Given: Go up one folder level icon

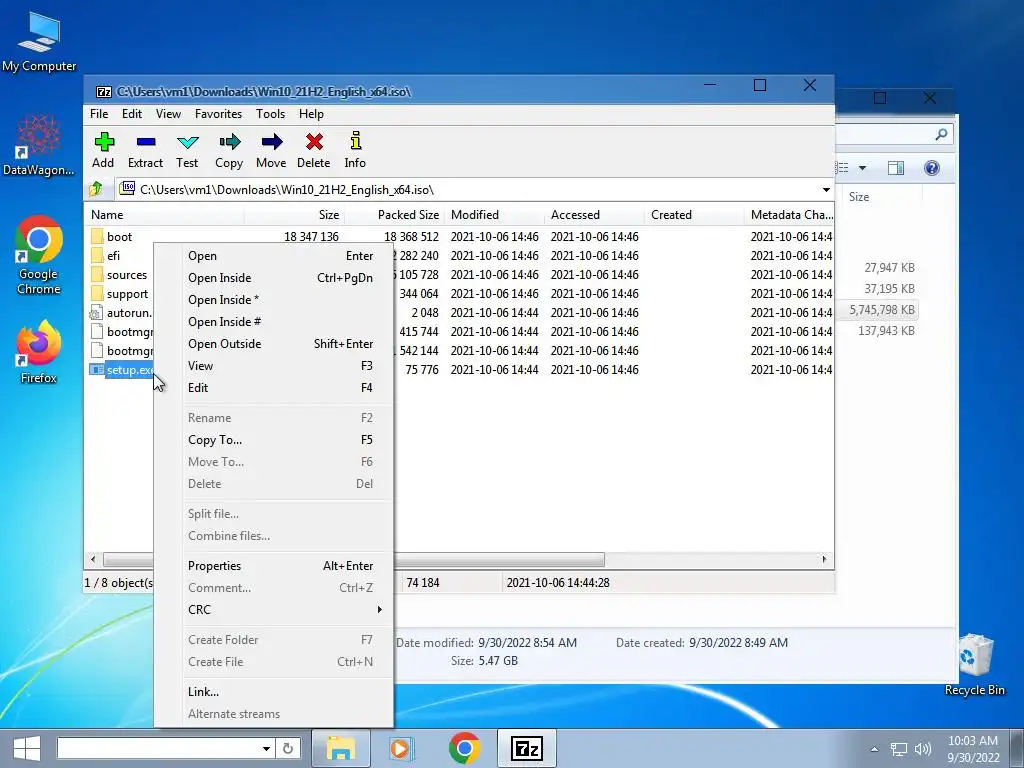Looking at the screenshot, I should coord(96,189).
